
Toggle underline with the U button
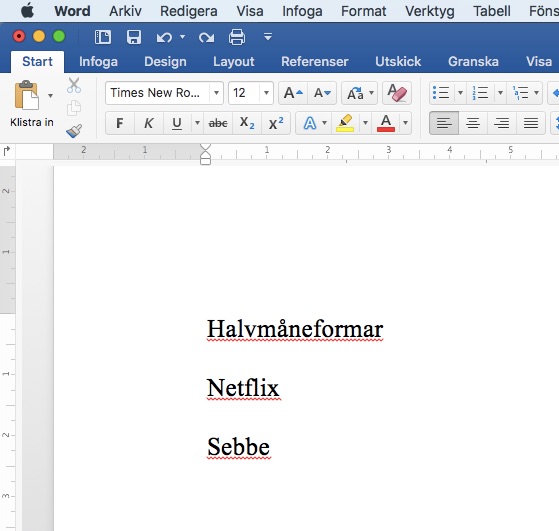coord(177,123)
